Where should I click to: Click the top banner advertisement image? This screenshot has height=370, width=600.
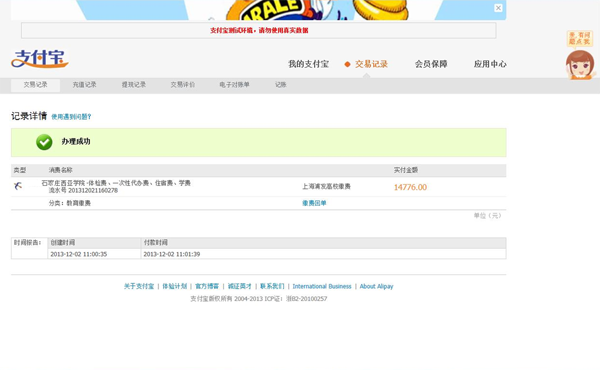(x=259, y=10)
